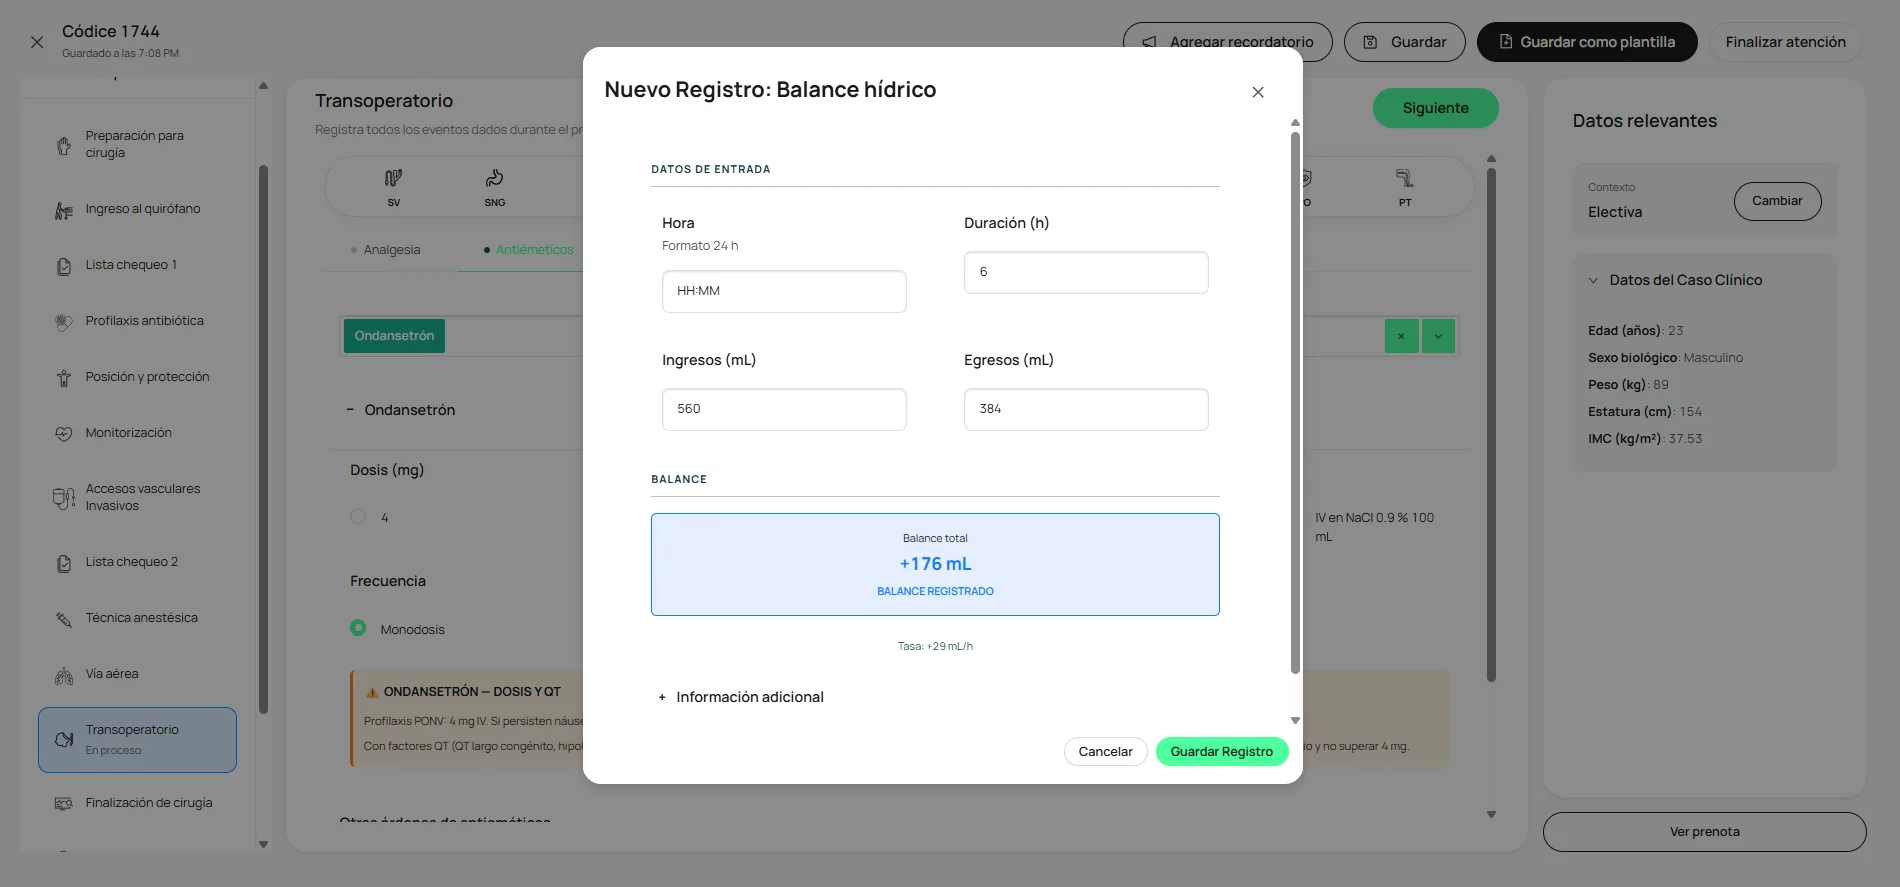Screen dimensions: 1900x887
Task: Select the 4 mg dose radio button
Action: tap(358, 517)
